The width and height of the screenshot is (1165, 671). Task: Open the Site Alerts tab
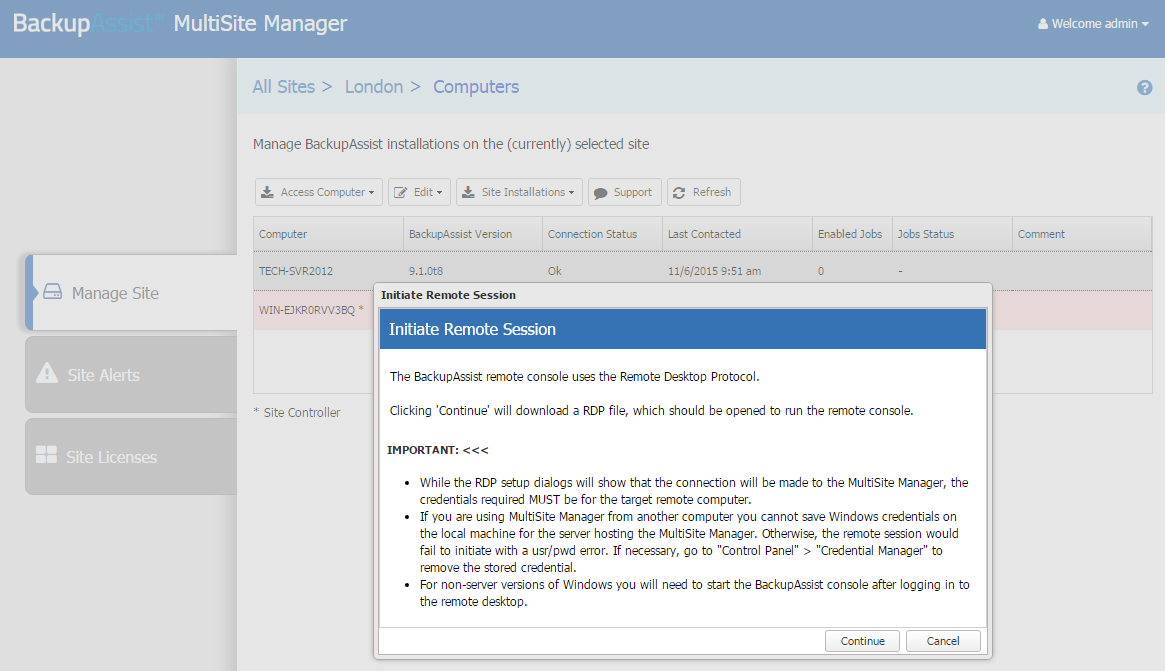click(132, 375)
